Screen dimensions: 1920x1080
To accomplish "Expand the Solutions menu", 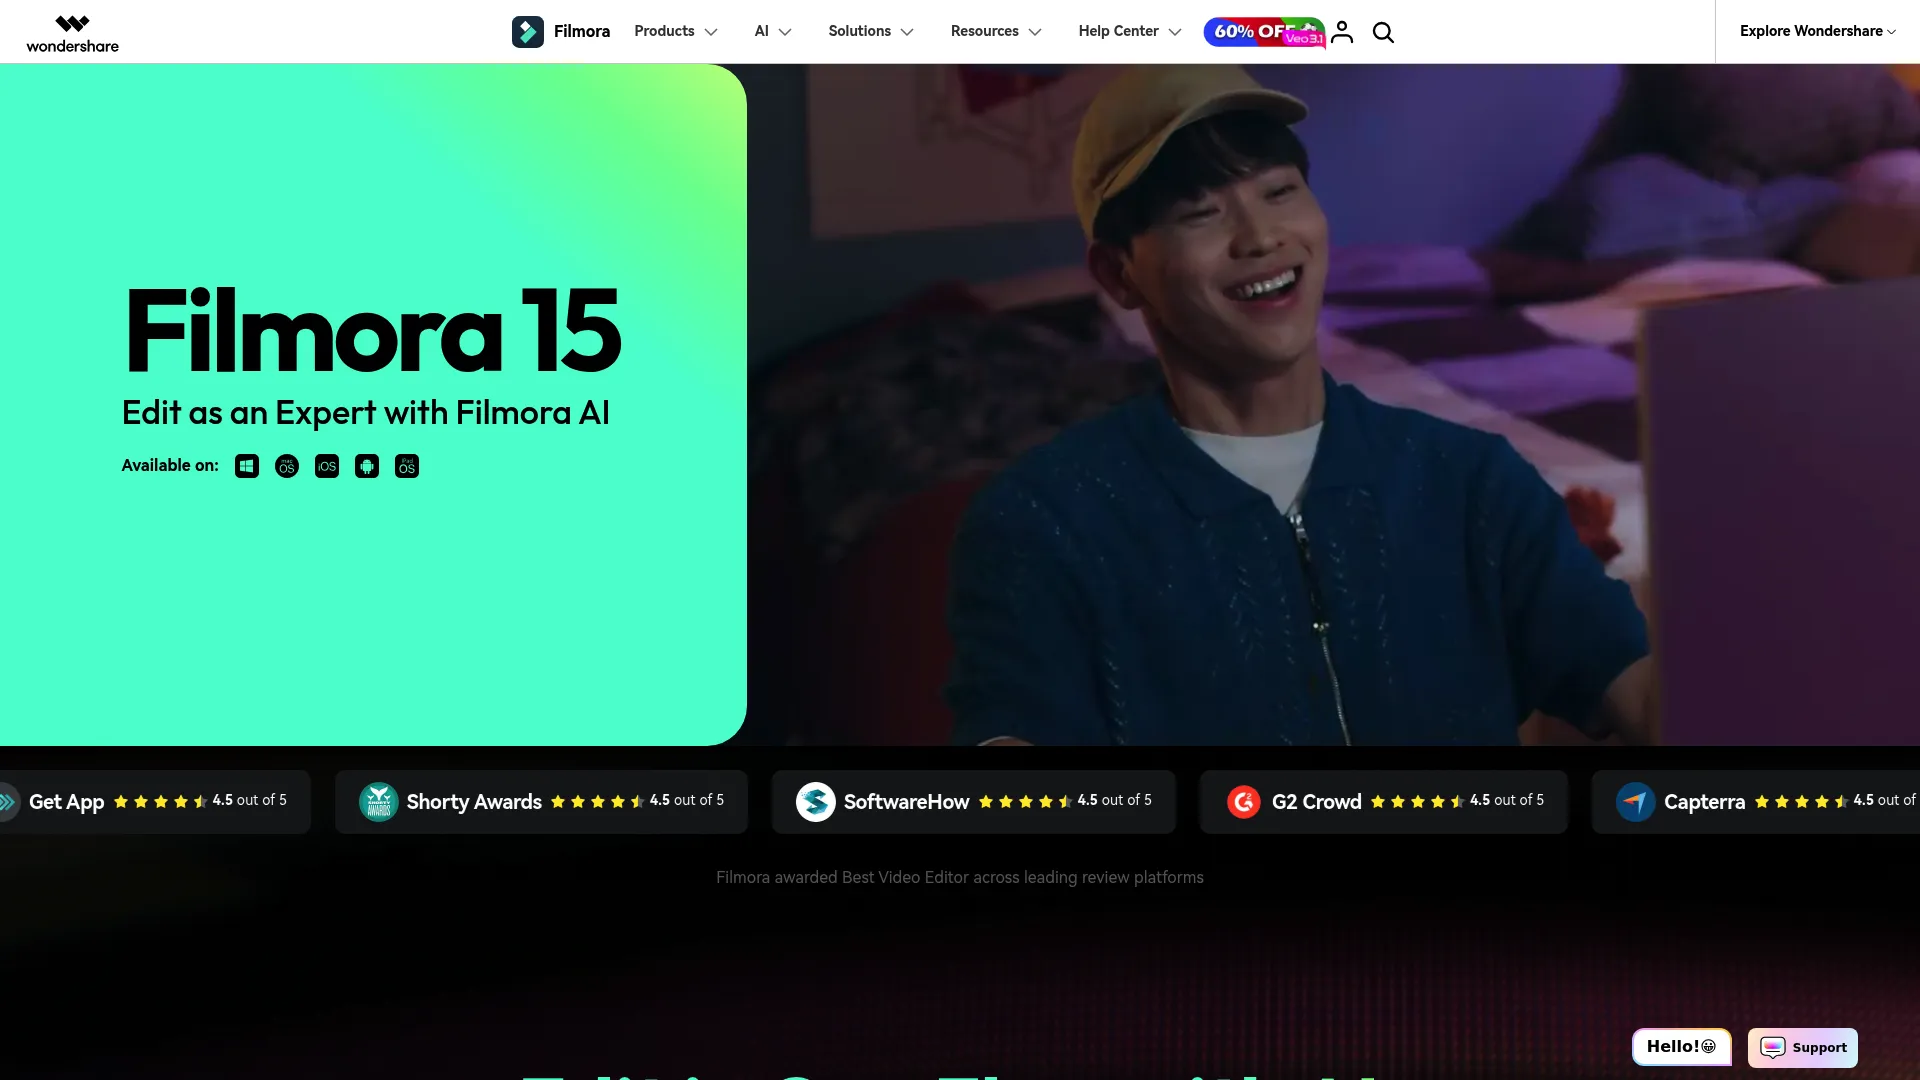I will 871,31.
